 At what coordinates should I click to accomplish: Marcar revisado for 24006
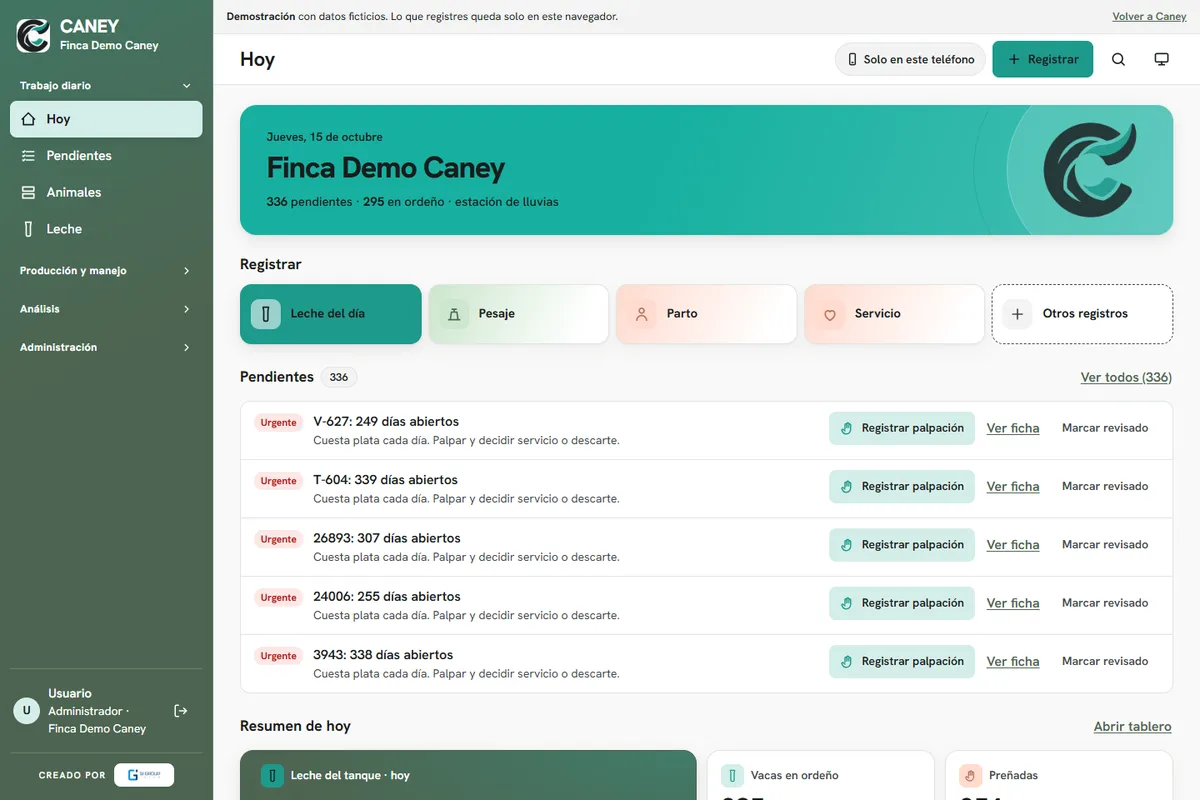coord(1105,603)
